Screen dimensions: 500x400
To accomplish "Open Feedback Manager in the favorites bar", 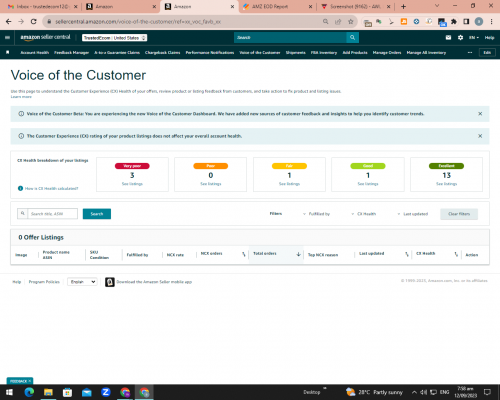I will click(71, 53).
